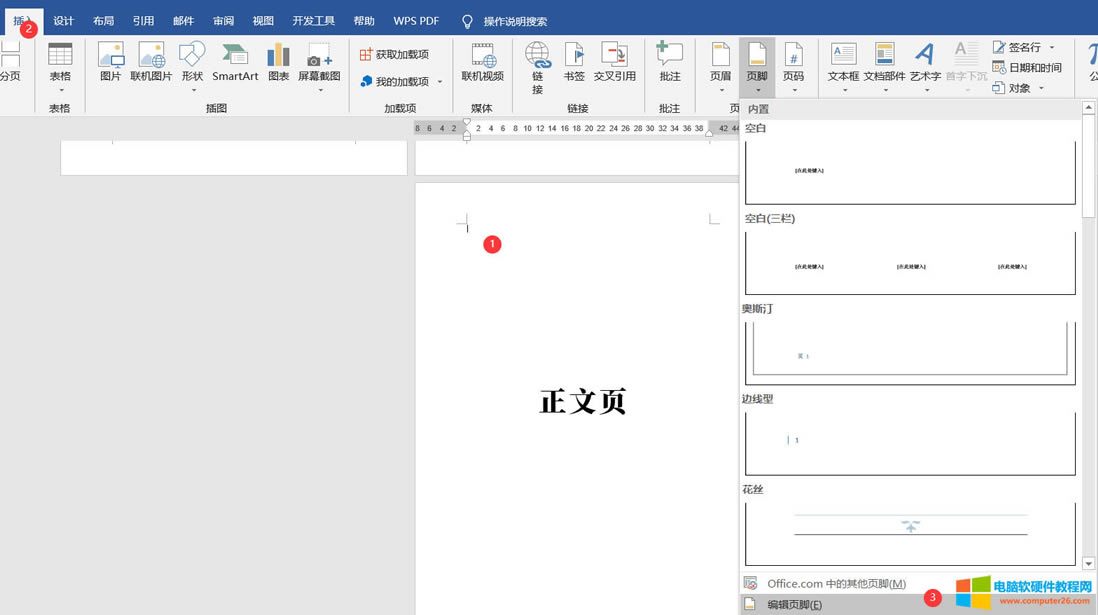The height and width of the screenshot is (615, 1098).
Task: Switch to the 设计 (Design) tab
Action: pos(64,21)
